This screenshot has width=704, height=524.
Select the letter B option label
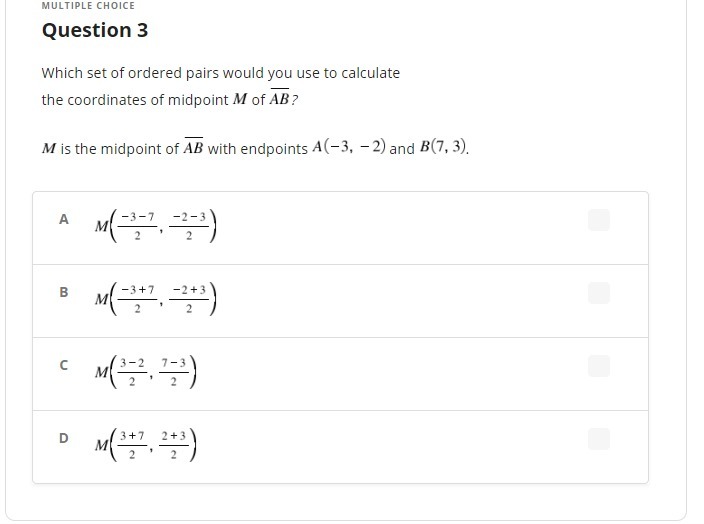[64, 292]
